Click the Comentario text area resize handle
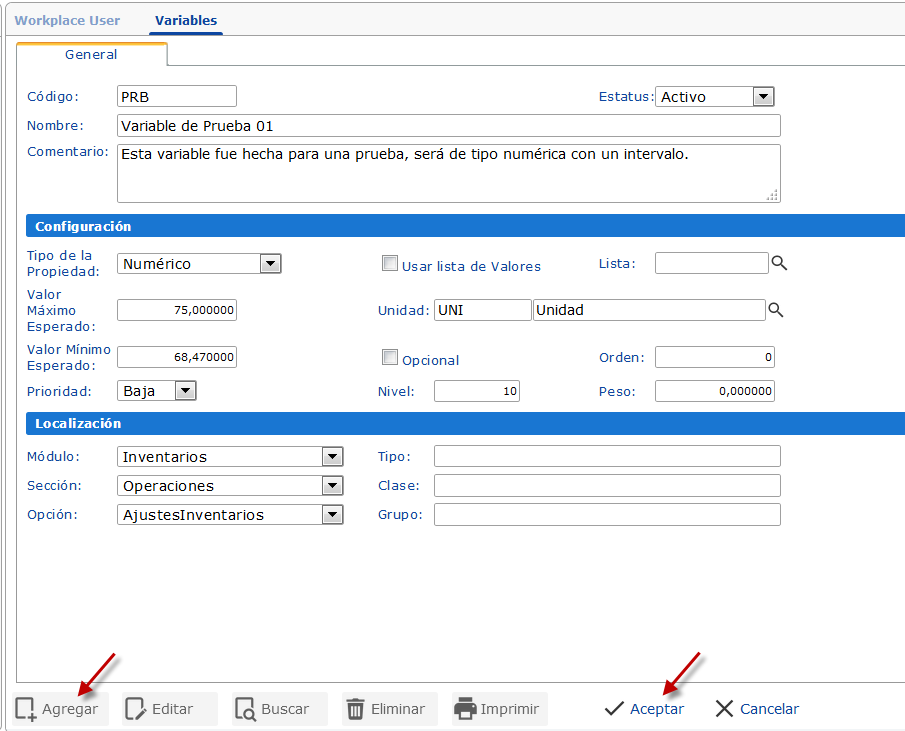This screenshot has height=731, width=905. pos(772,195)
